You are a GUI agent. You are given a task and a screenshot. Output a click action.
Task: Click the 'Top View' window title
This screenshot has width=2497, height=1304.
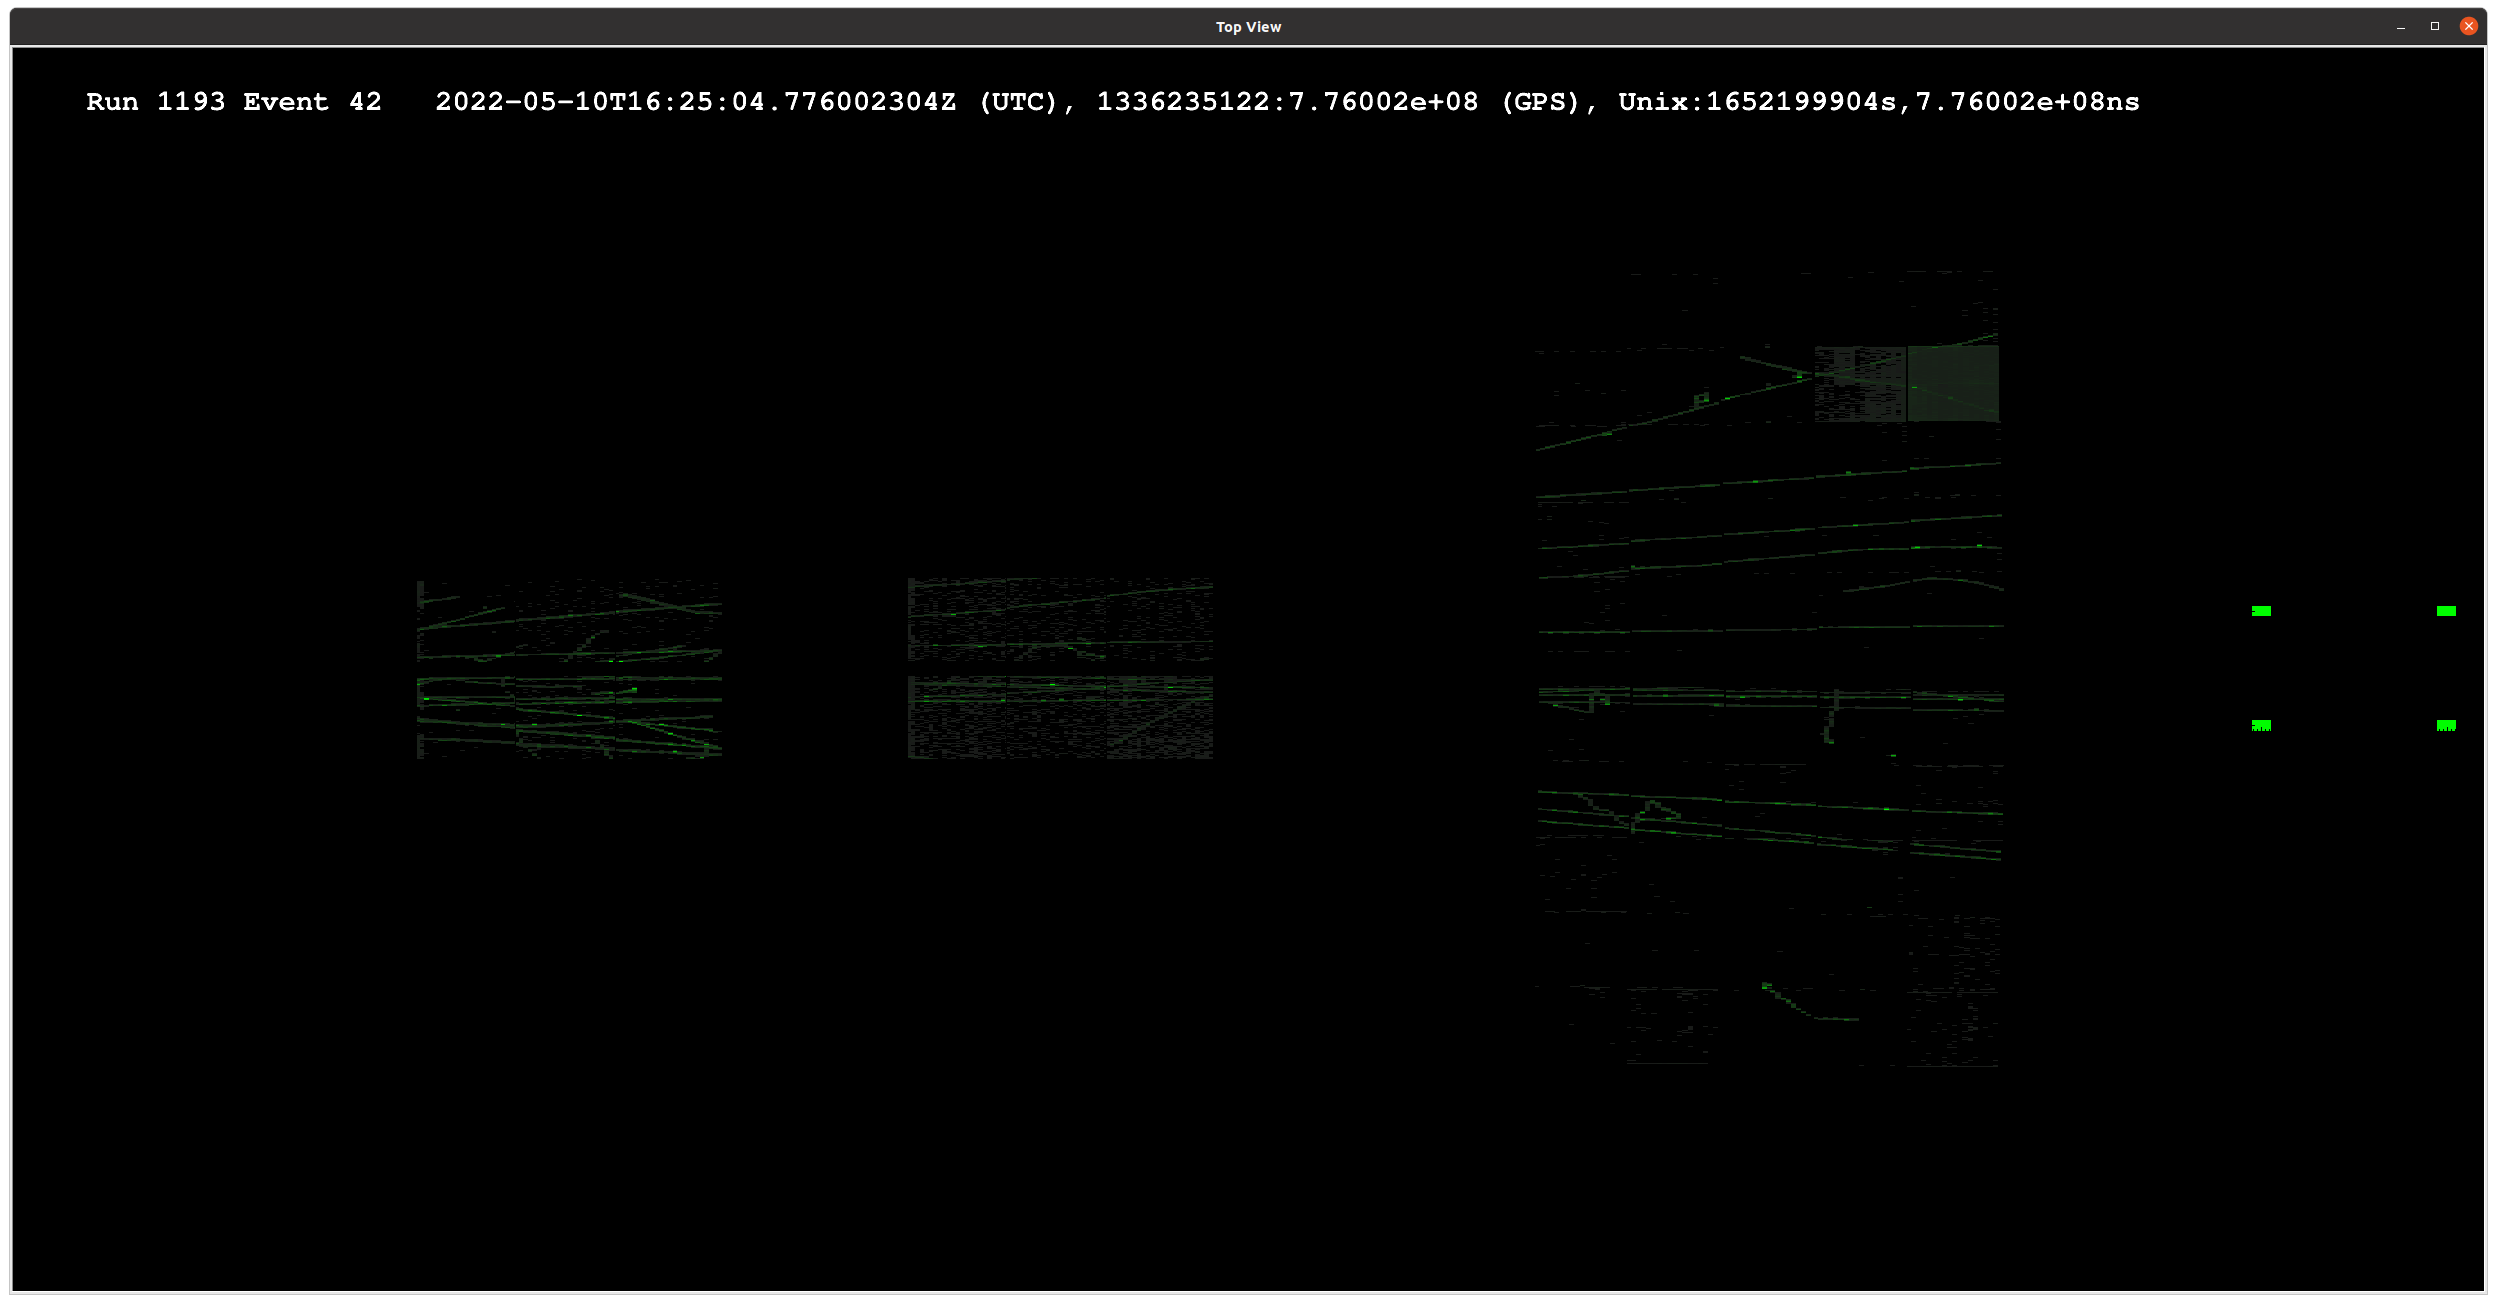(x=1248, y=27)
